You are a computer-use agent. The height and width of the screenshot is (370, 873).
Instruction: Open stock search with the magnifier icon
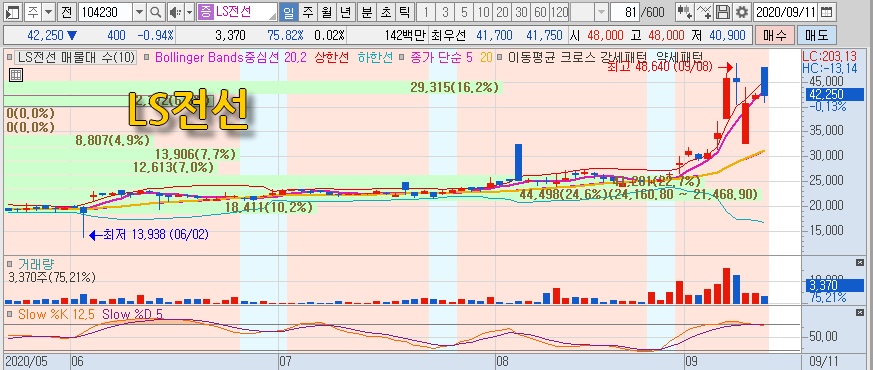pos(155,12)
